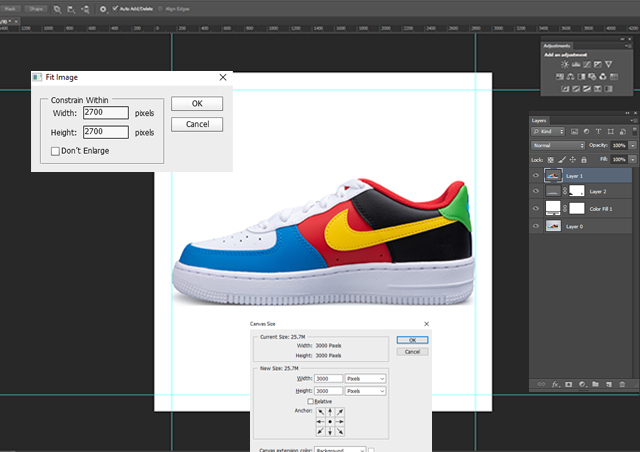Click the link layers icon at panel bottom

[541, 384]
